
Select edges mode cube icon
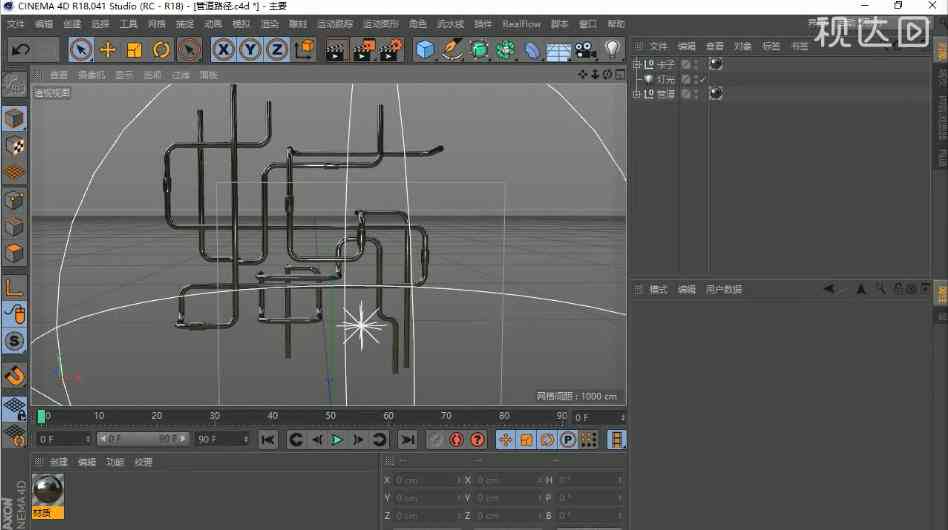(x=15, y=227)
